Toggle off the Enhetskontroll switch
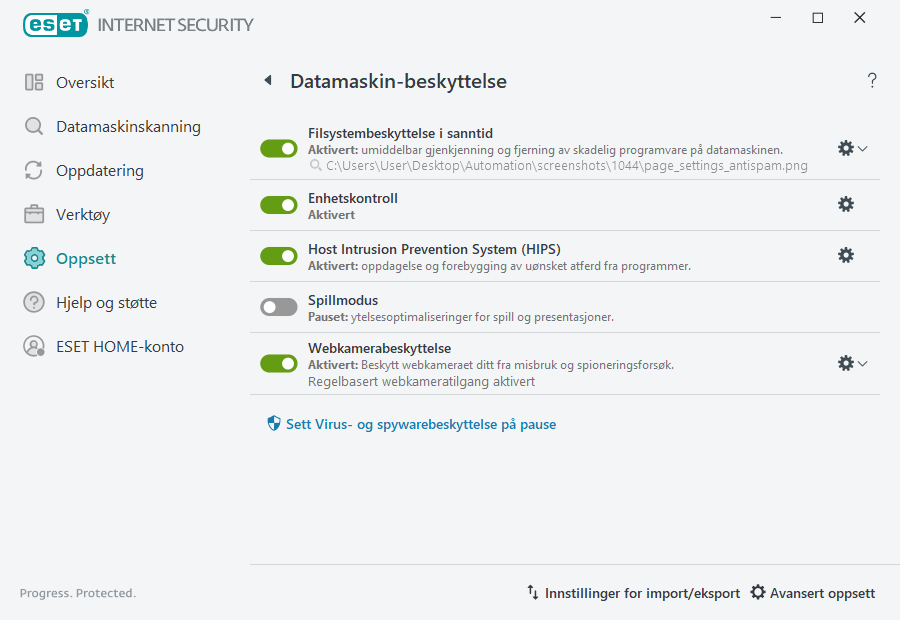This screenshot has height=620, width=900. (x=278, y=204)
